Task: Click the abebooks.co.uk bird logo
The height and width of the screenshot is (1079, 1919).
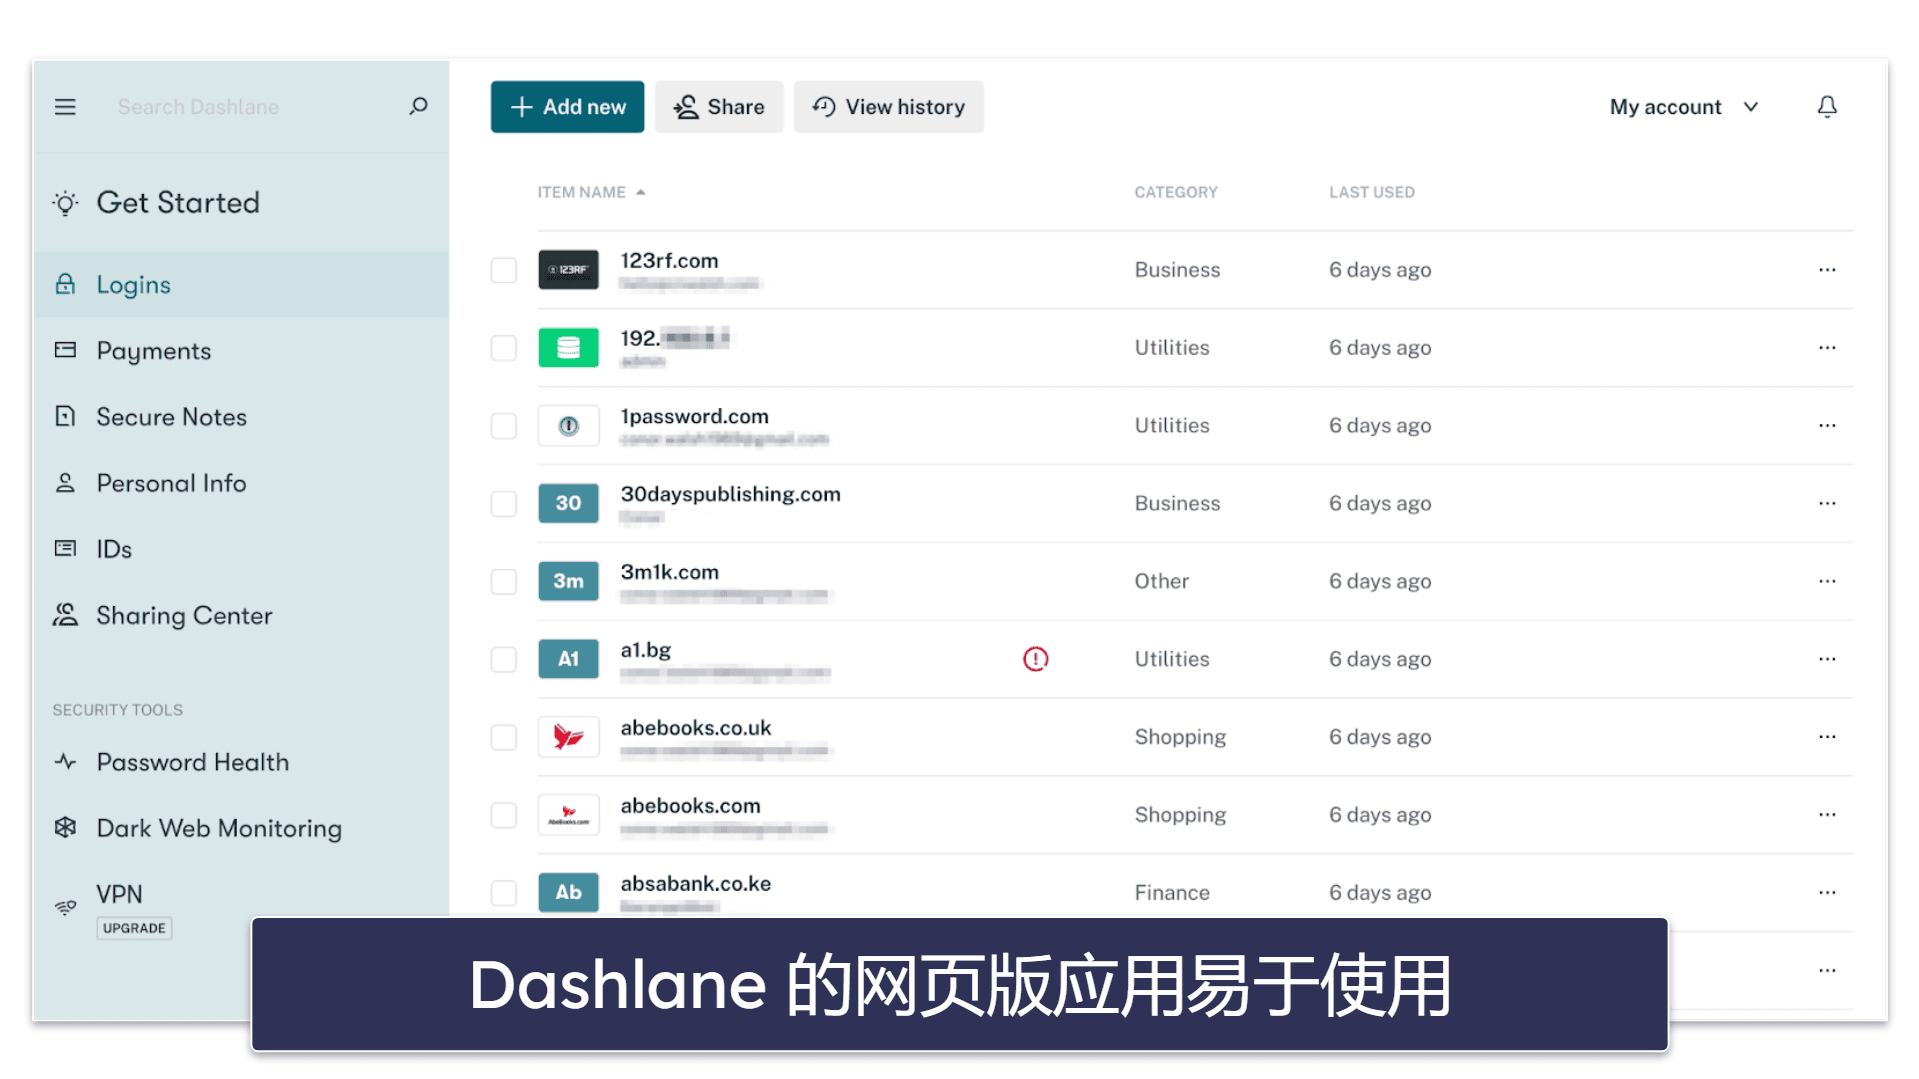Action: (x=568, y=737)
